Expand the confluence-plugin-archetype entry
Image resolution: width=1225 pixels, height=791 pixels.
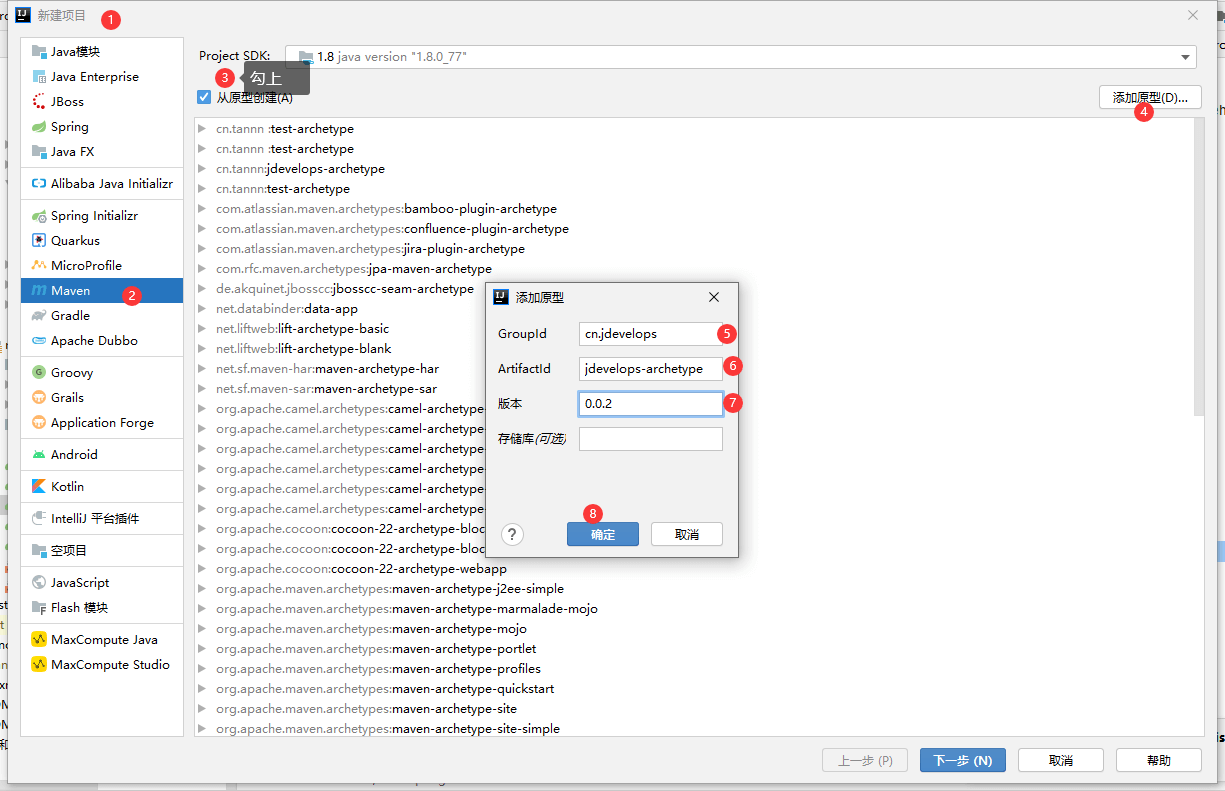(x=203, y=229)
